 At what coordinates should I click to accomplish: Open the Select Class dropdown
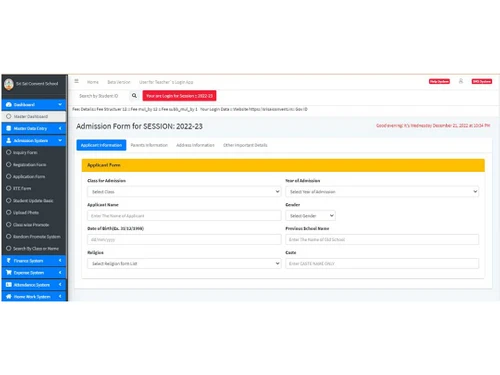point(184,192)
